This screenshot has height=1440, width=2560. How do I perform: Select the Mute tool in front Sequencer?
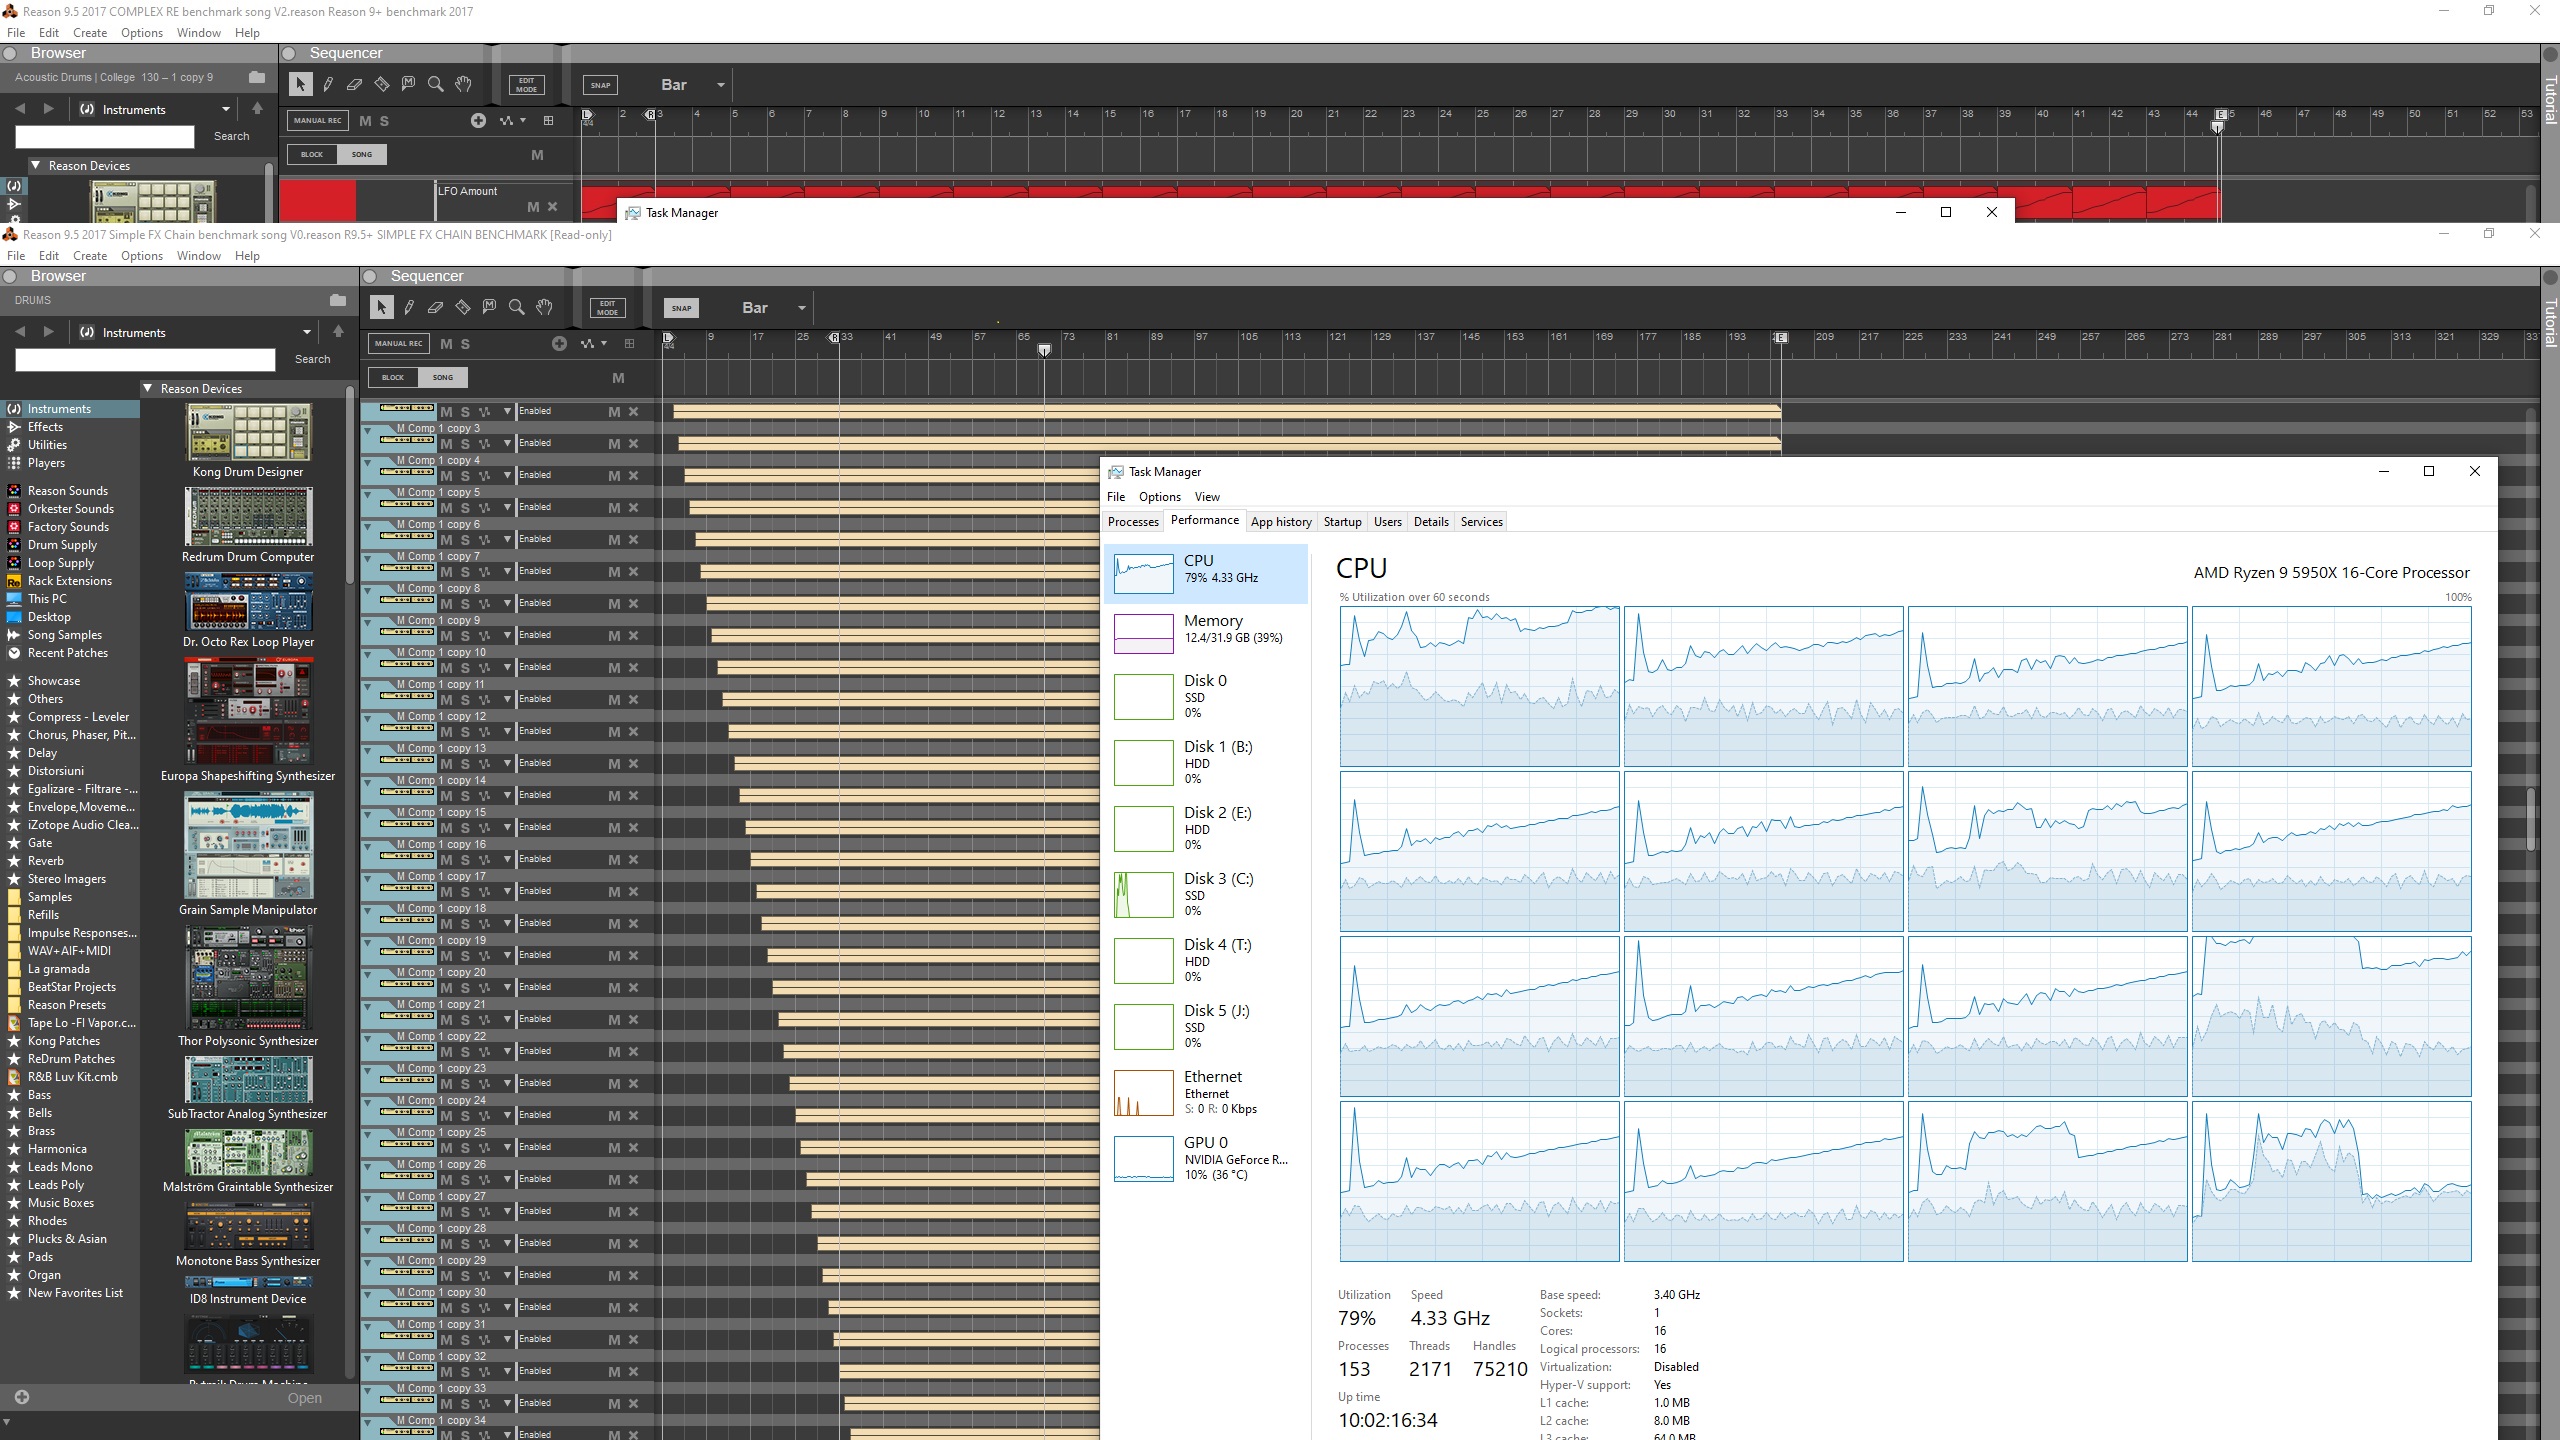[x=489, y=307]
